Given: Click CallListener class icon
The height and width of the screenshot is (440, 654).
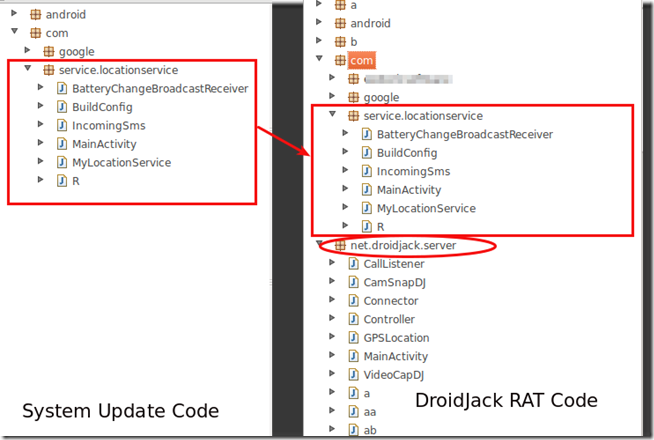Looking at the screenshot, I should 354,264.
